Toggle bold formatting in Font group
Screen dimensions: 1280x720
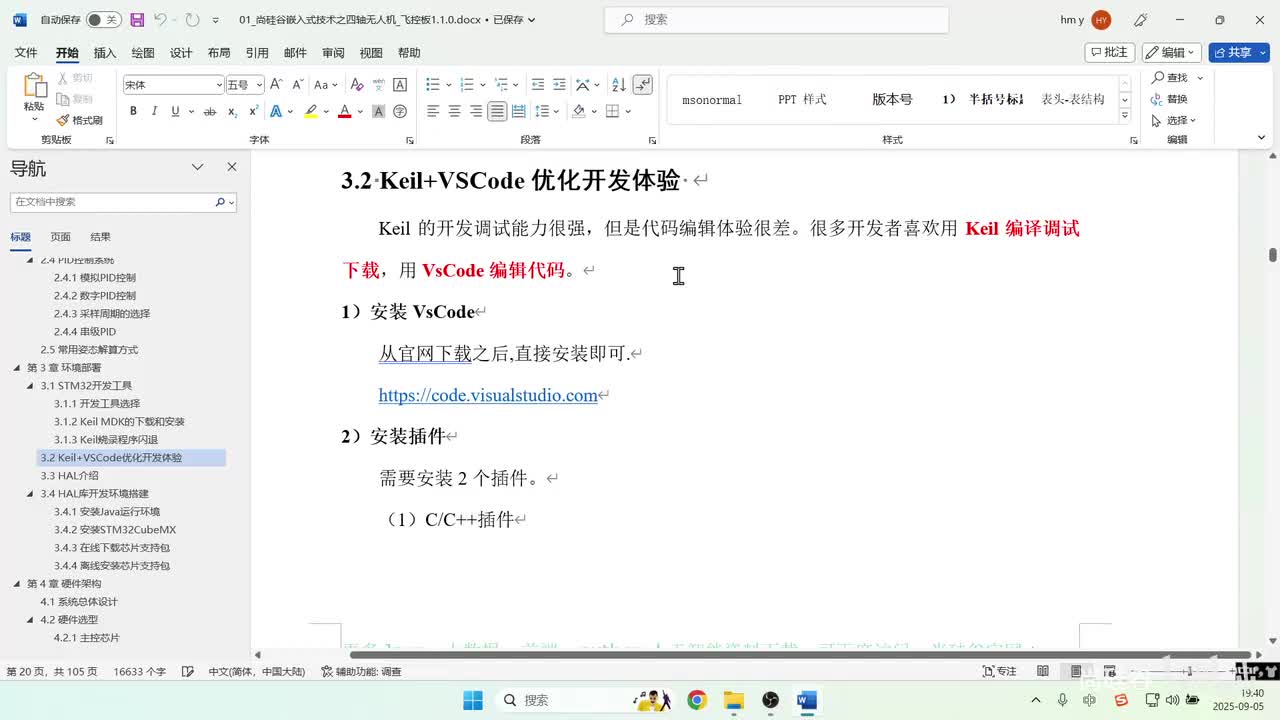click(133, 111)
